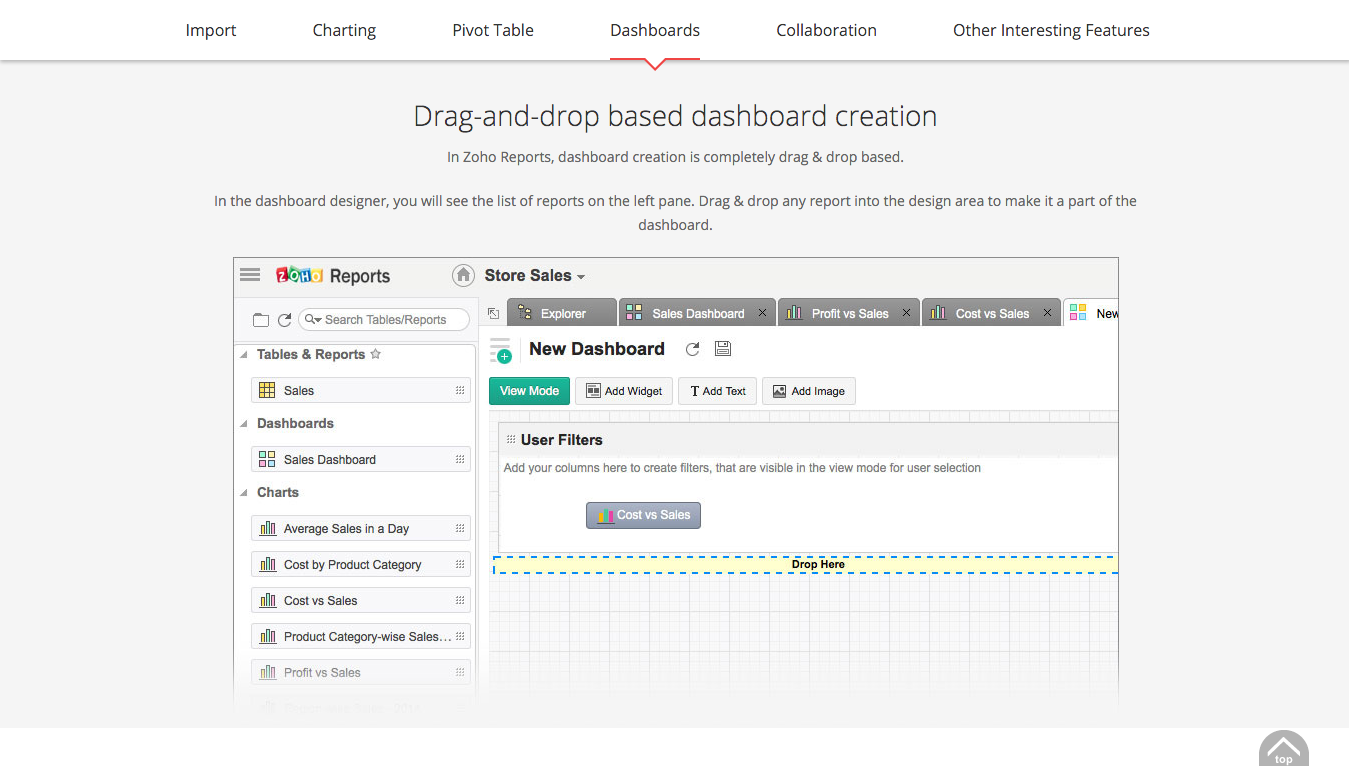Click the pane collapse icon before Explorer tab
The height and width of the screenshot is (768, 1349).
point(493,314)
